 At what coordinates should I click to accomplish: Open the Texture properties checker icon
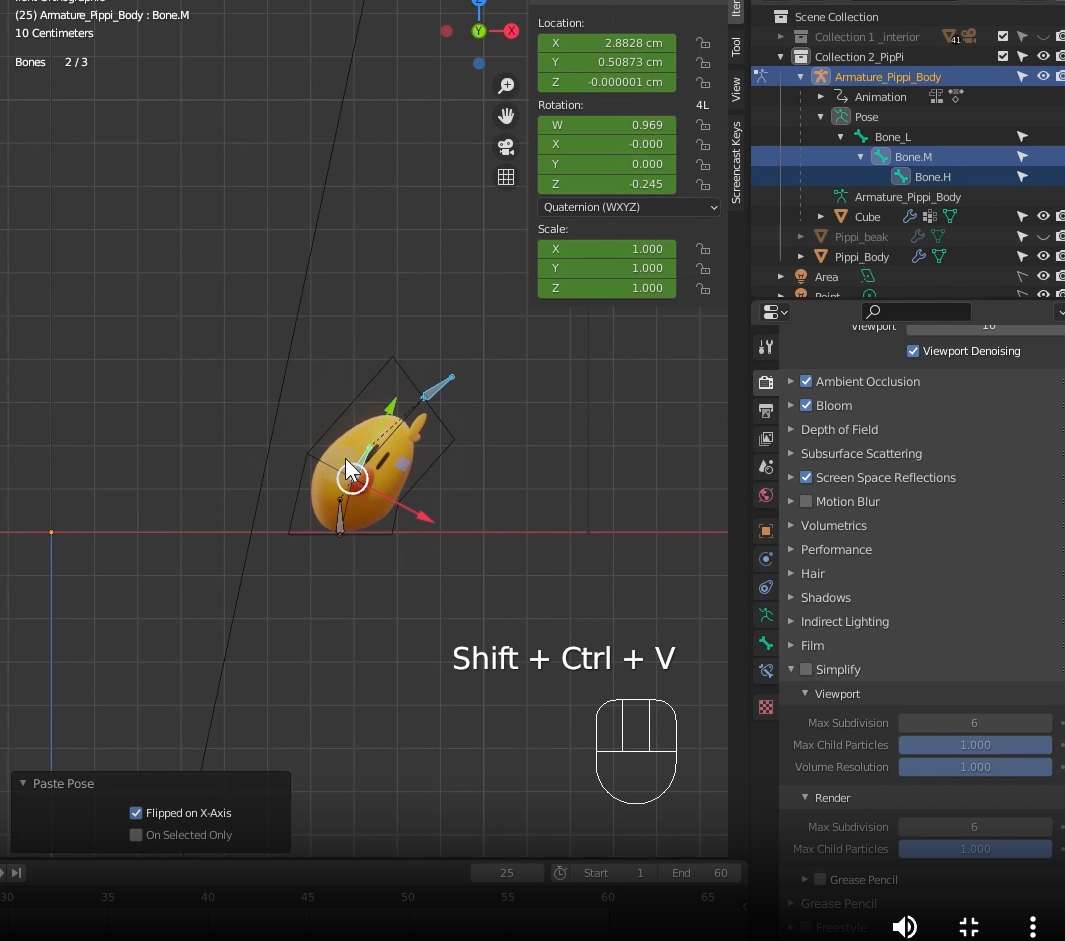765,707
